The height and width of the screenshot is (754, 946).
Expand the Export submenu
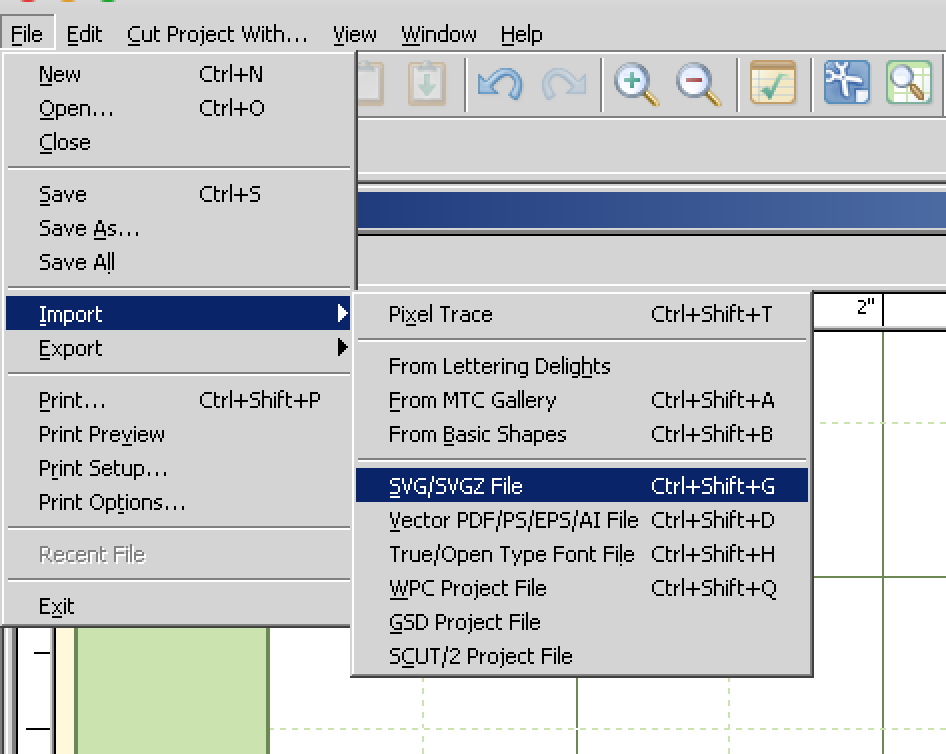(70, 349)
